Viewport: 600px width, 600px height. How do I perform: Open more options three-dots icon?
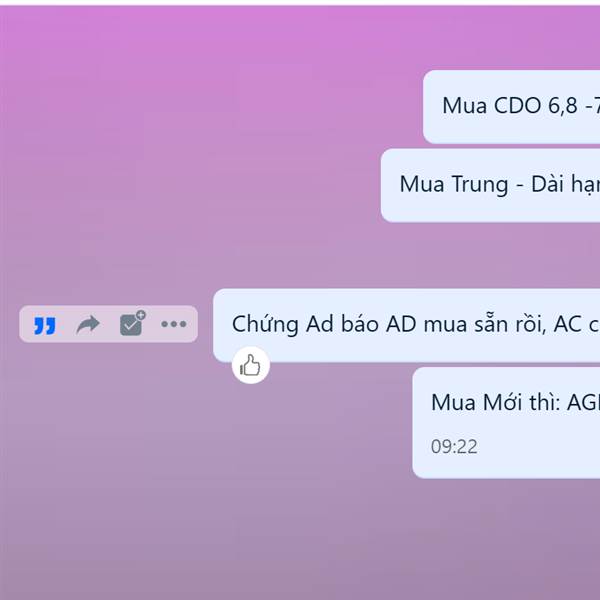[174, 324]
